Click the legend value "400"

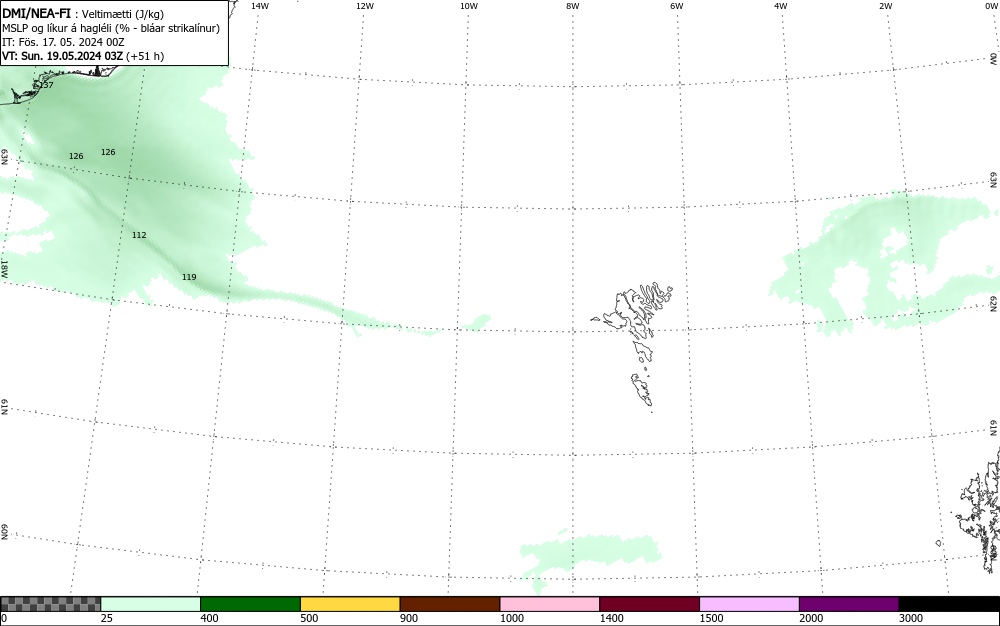209,618
